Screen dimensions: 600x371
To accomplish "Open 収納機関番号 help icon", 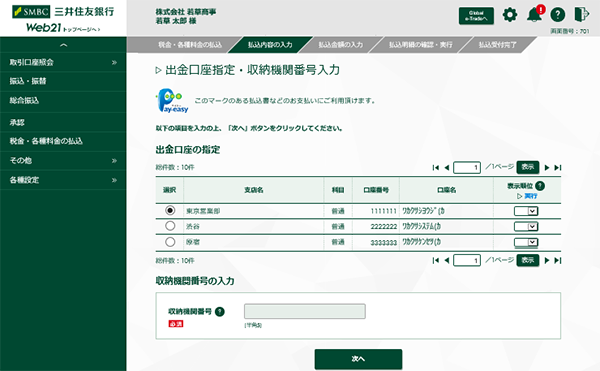I will [220, 312].
